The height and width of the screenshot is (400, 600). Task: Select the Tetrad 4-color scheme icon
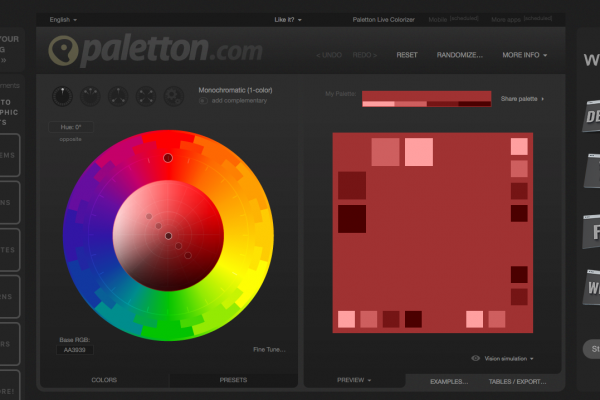tap(146, 96)
